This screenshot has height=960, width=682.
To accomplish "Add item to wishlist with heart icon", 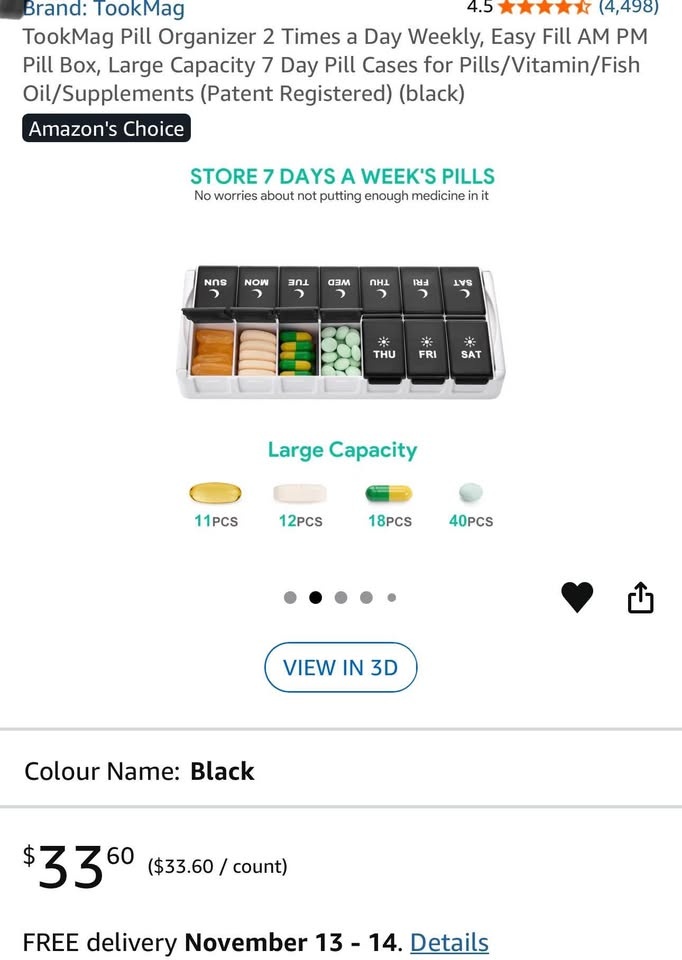I will (x=577, y=597).
